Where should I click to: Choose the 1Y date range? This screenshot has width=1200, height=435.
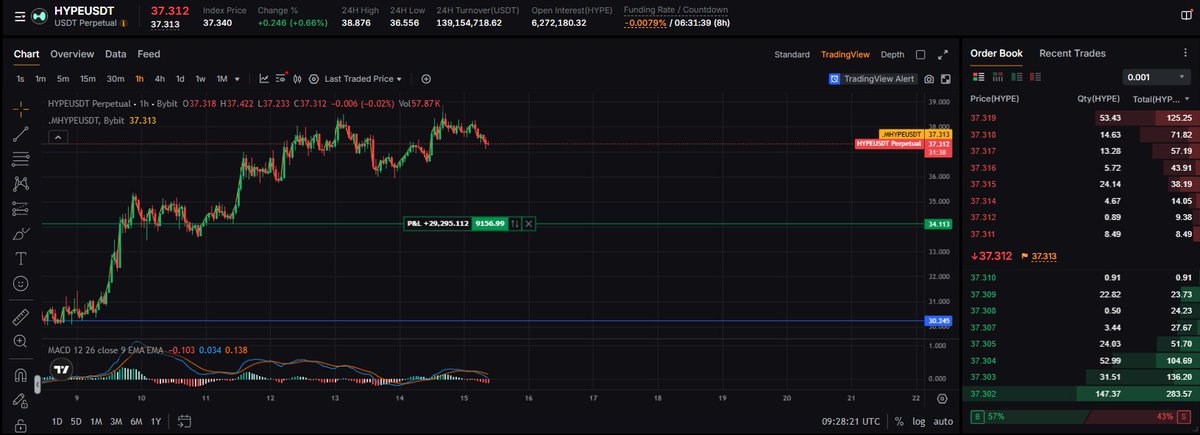click(155, 421)
